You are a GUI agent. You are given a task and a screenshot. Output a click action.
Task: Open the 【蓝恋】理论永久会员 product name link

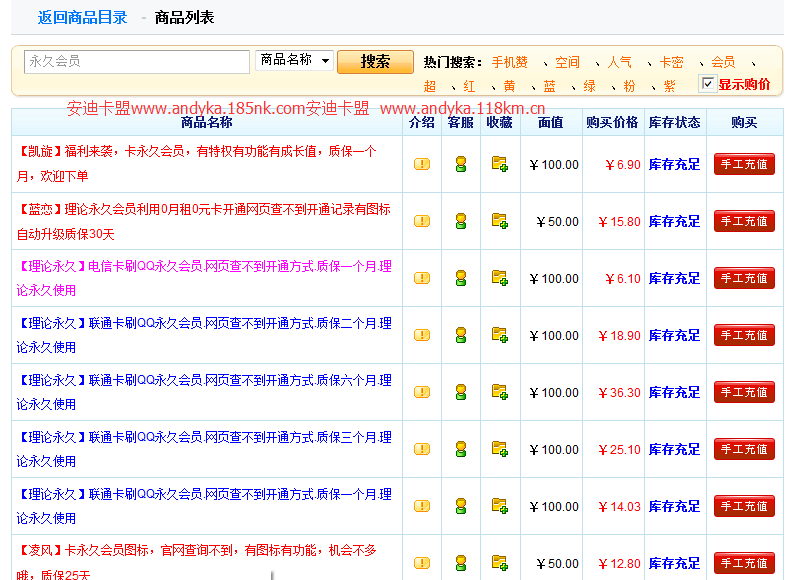pos(204,221)
